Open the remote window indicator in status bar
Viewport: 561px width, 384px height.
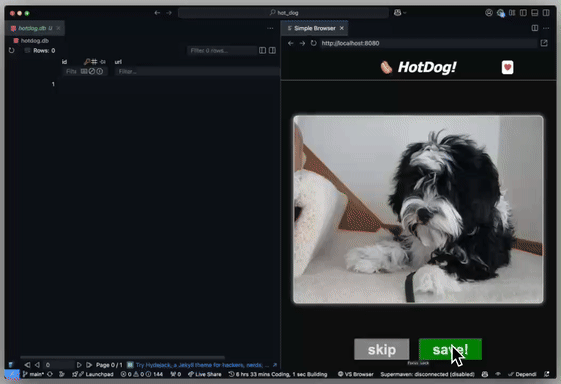(x=12, y=374)
